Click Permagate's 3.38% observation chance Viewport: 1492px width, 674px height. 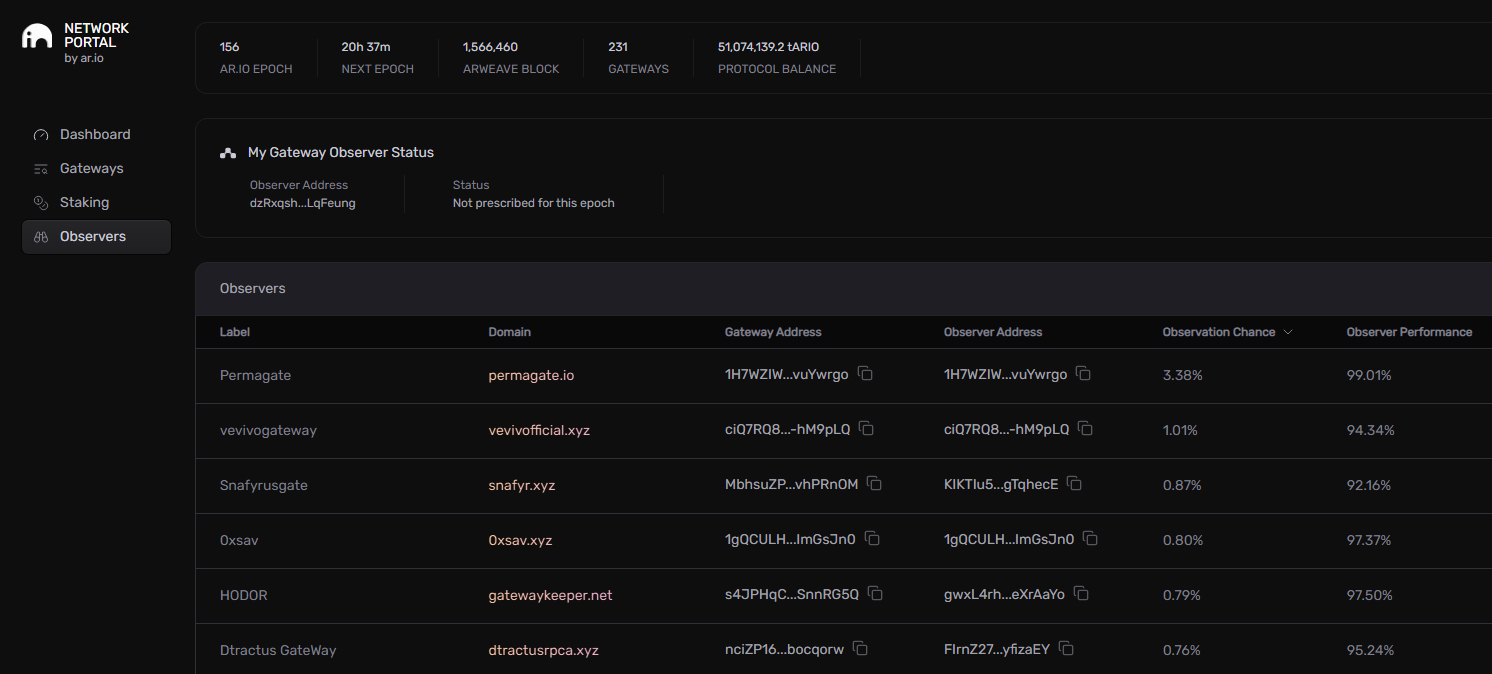[x=1182, y=375]
